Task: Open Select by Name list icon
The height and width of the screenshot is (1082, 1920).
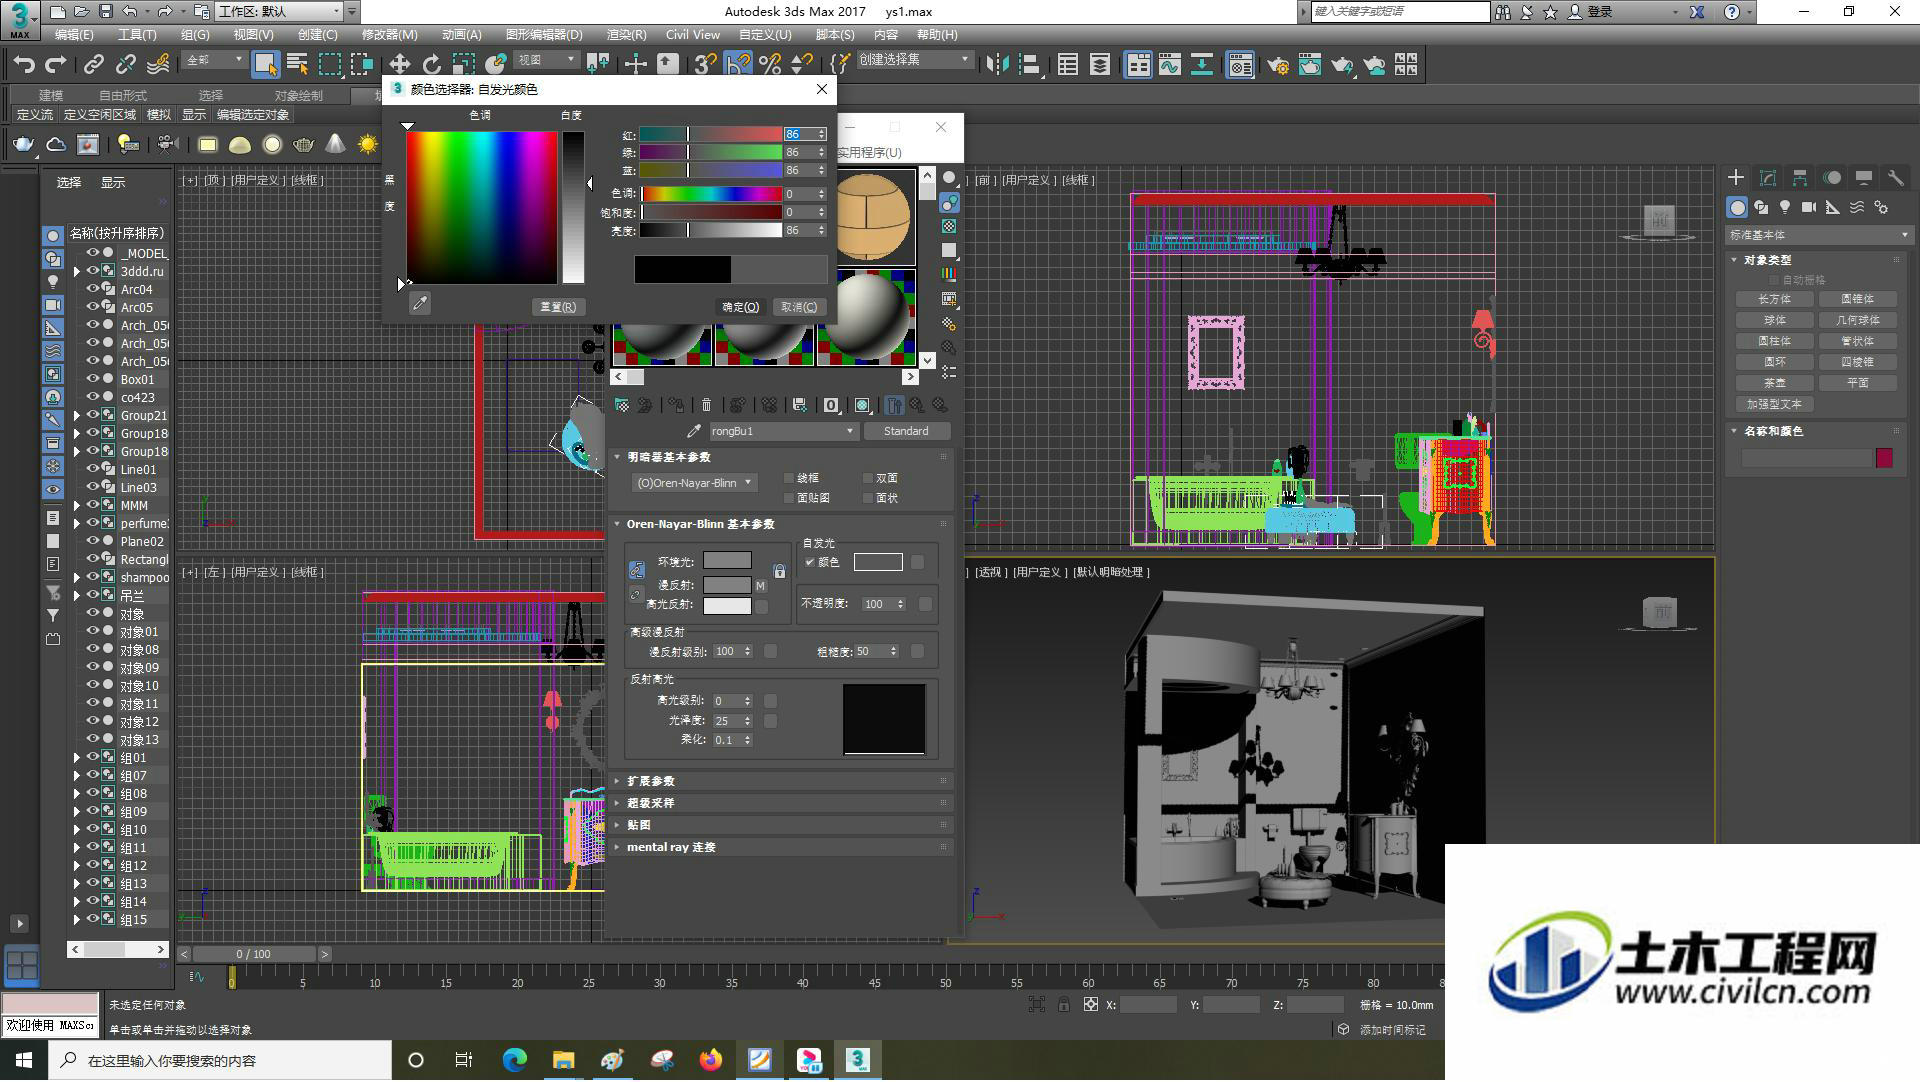Action: click(297, 65)
